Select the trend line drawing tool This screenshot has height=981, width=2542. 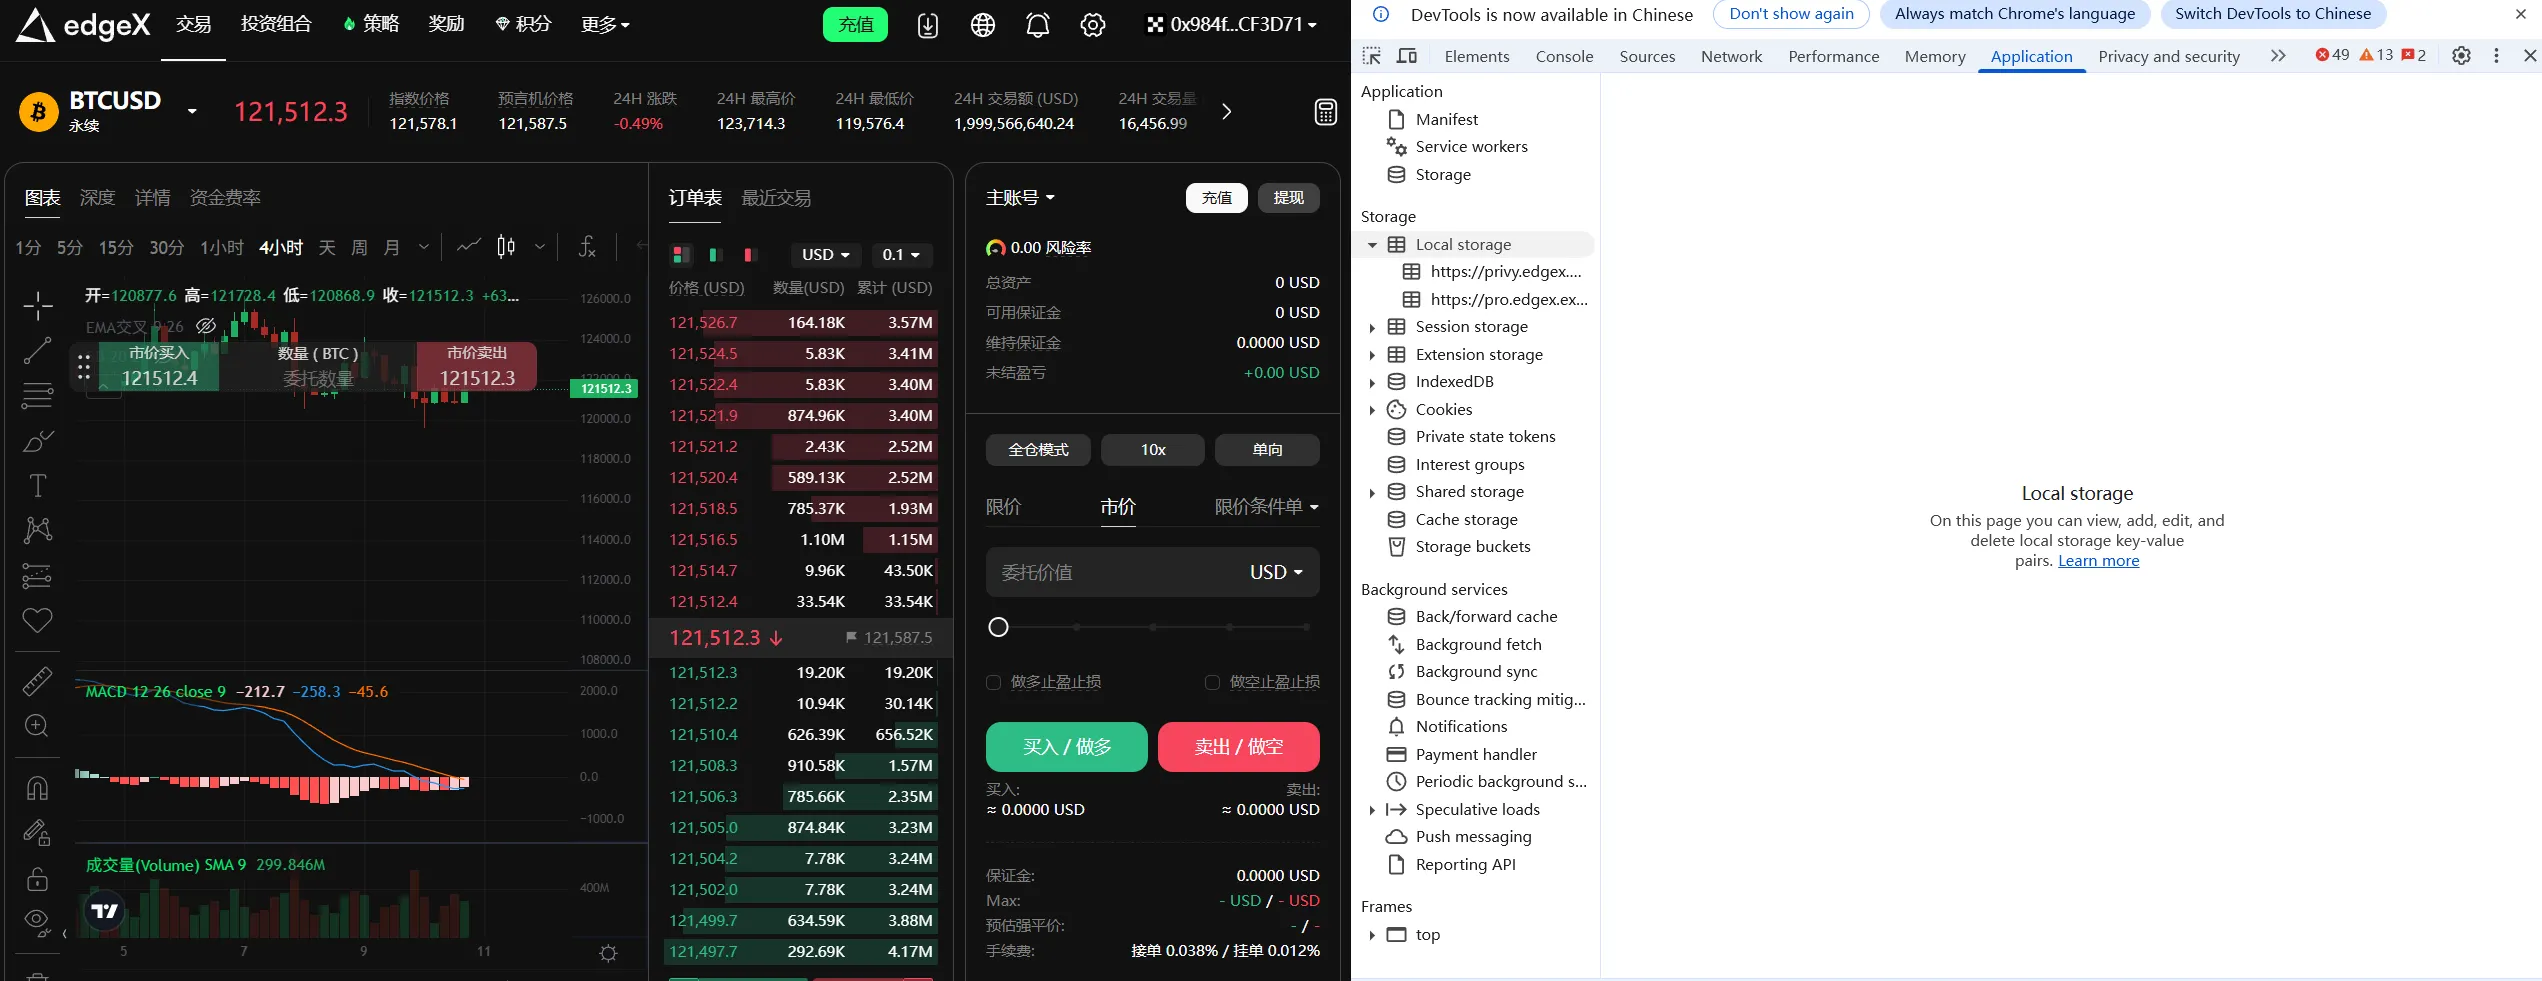(37, 351)
